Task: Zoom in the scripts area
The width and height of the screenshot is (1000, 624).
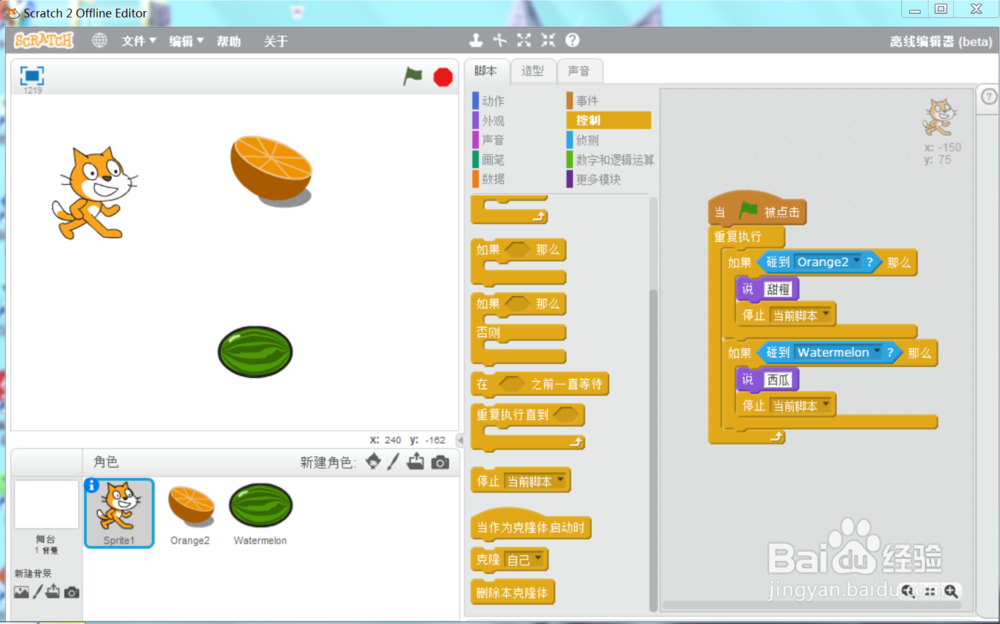Action: [x=951, y=591]
